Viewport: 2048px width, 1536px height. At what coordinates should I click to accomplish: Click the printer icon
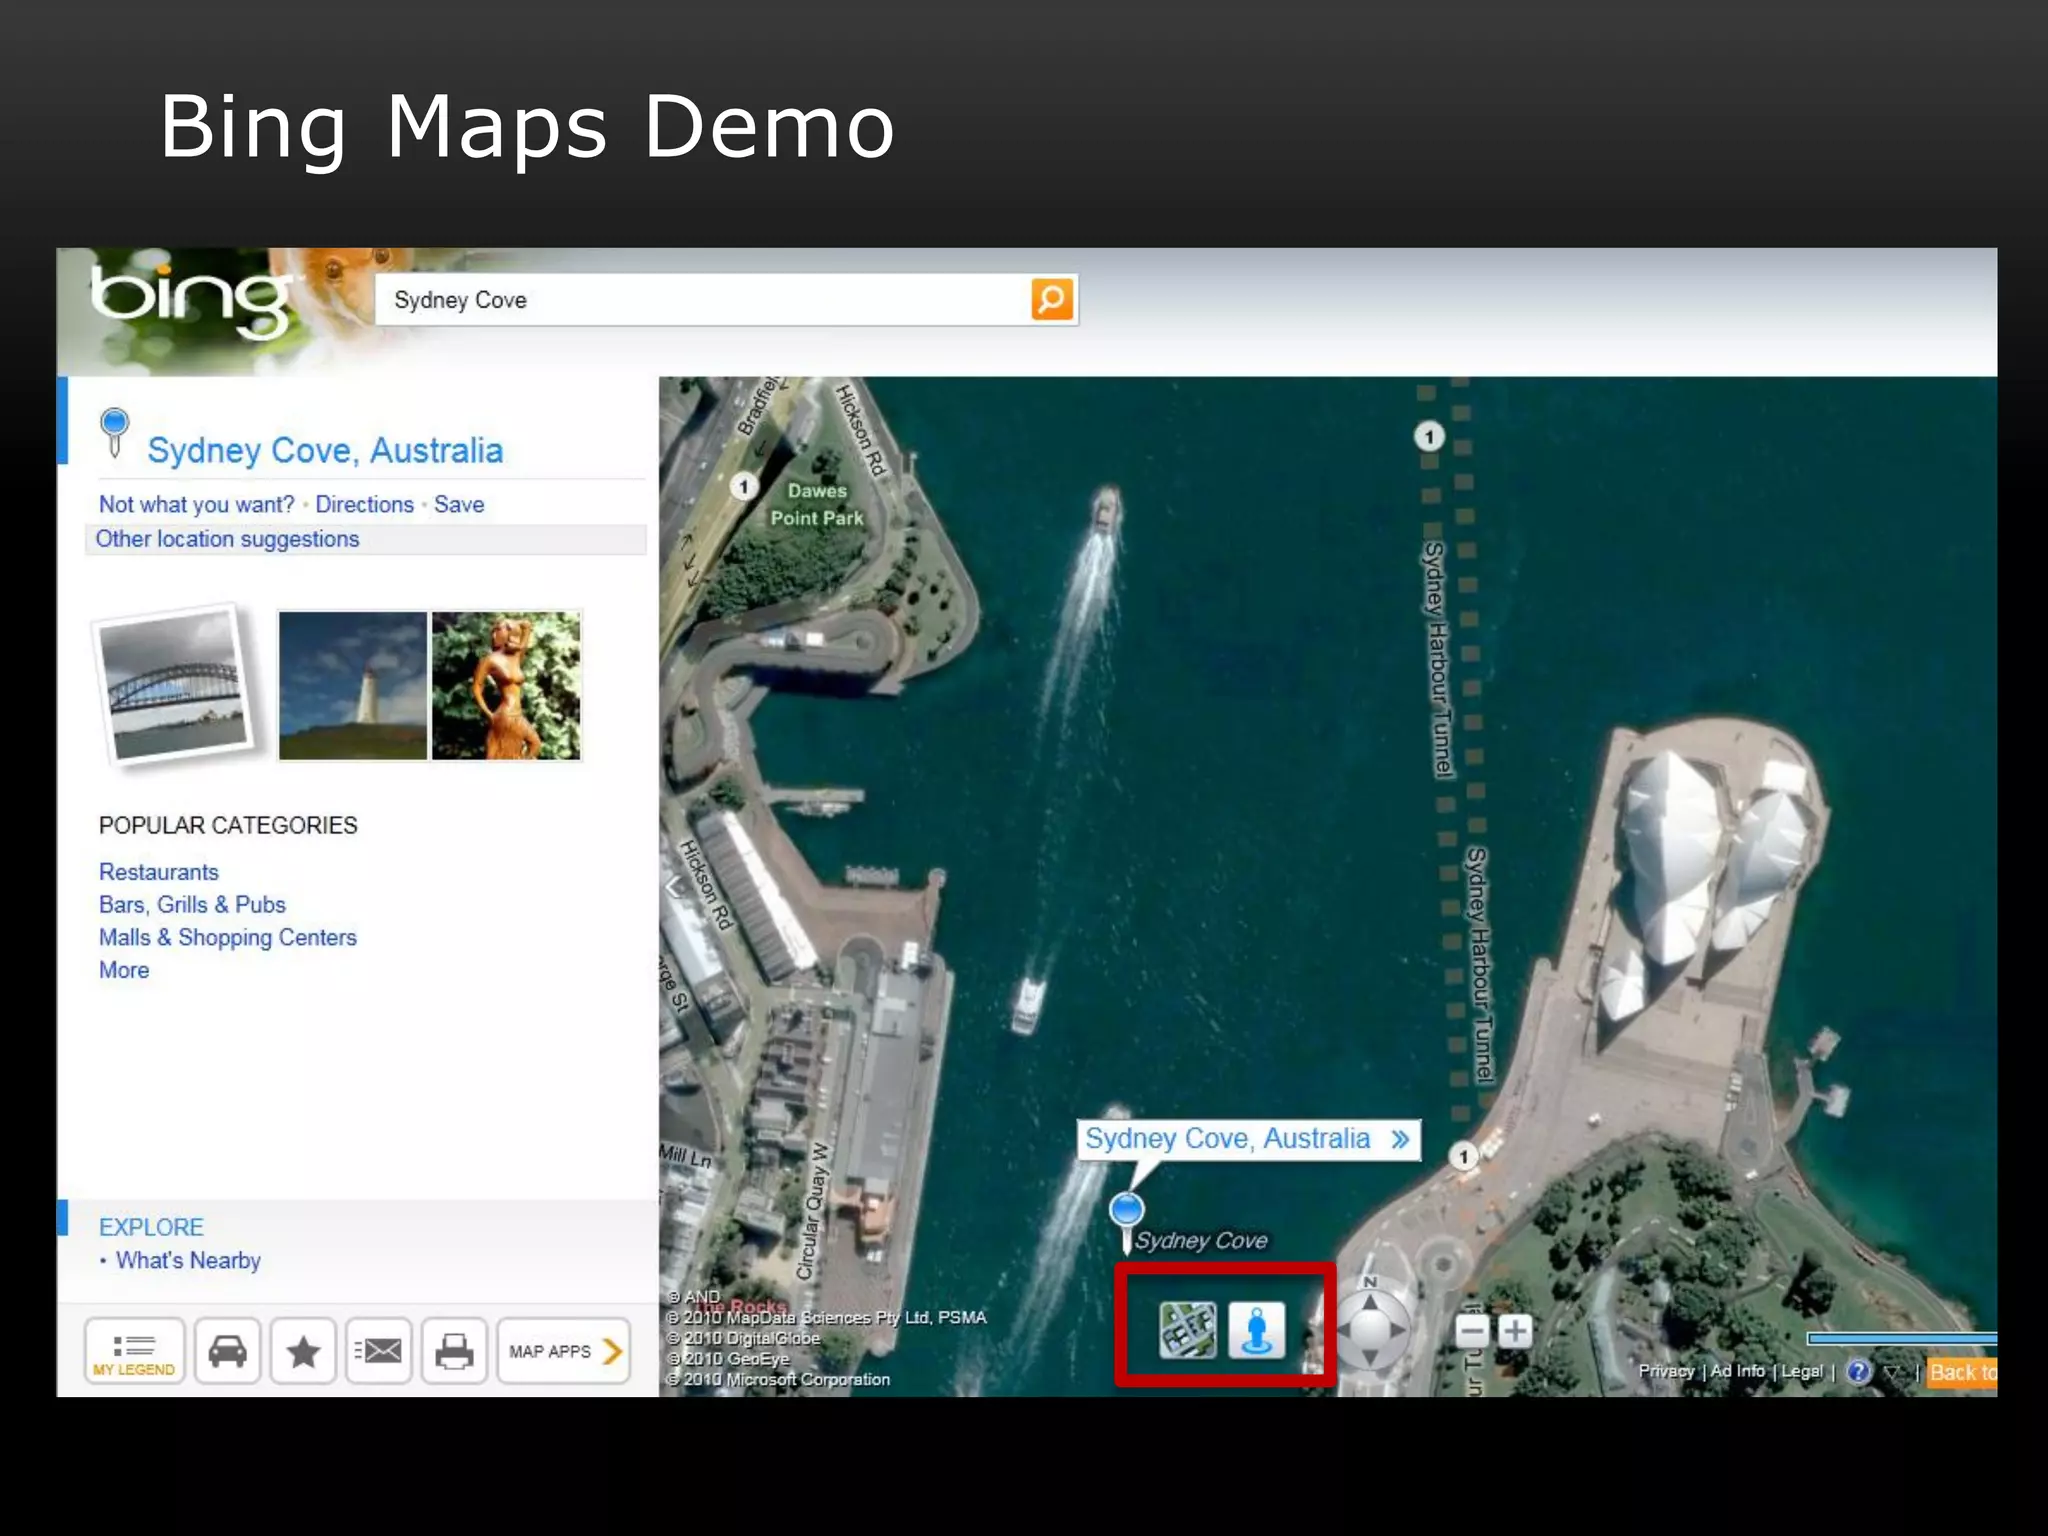[x=454, y=1351]
